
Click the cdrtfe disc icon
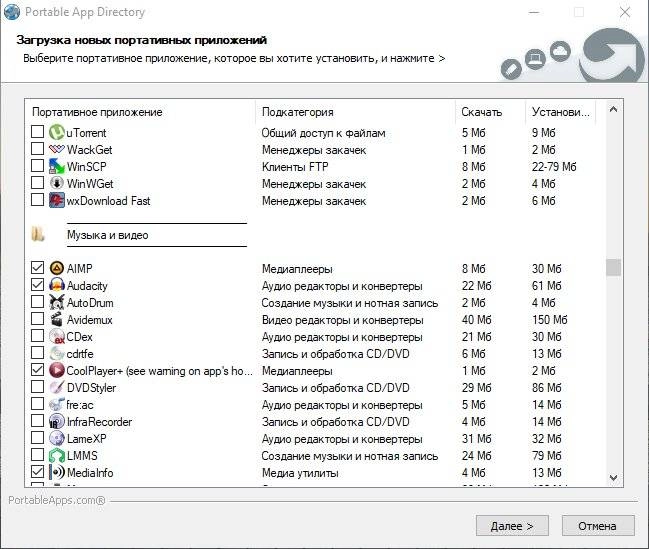[57, 353]
